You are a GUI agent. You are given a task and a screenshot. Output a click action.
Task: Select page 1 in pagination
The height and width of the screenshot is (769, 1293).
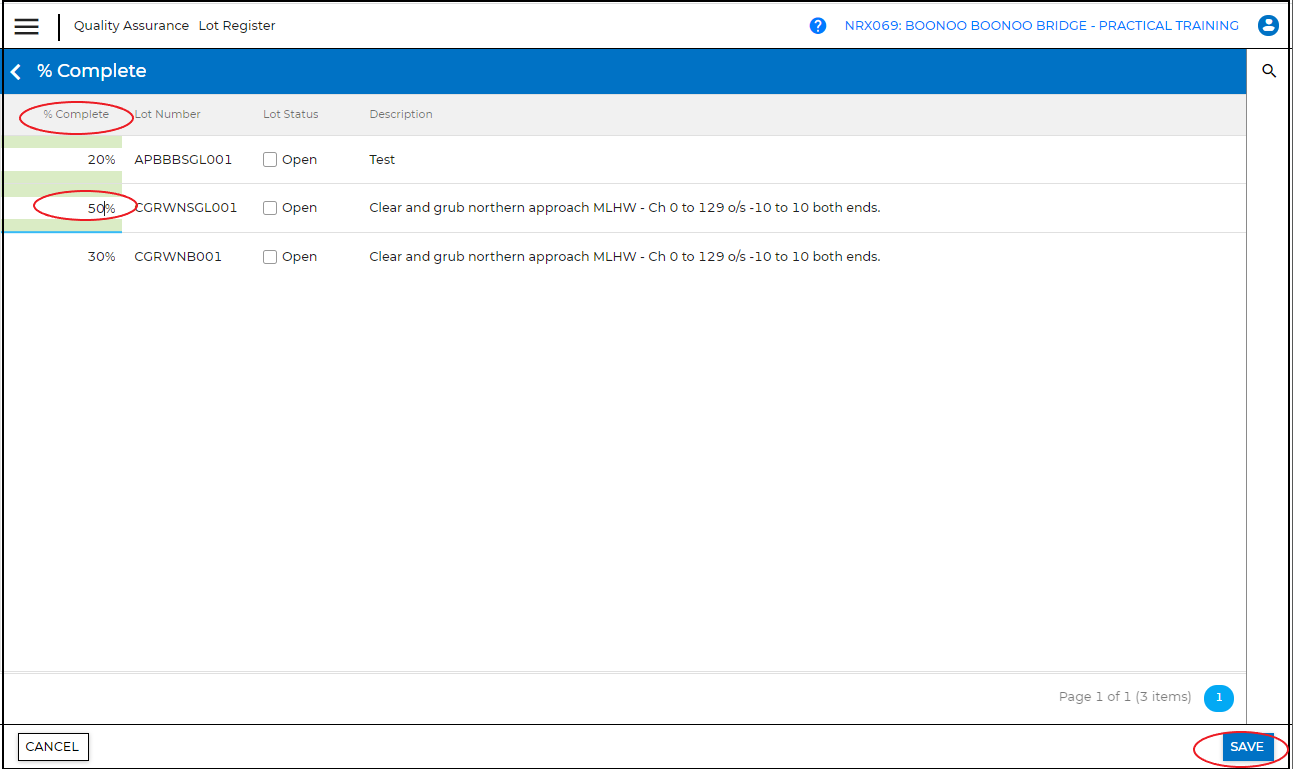coord(1218,698)
